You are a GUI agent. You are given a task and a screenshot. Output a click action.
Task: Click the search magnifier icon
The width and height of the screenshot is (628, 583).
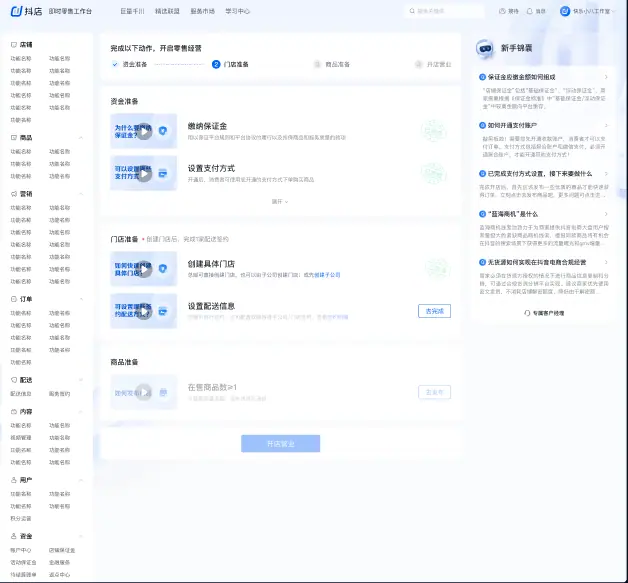tap(412, 11)
